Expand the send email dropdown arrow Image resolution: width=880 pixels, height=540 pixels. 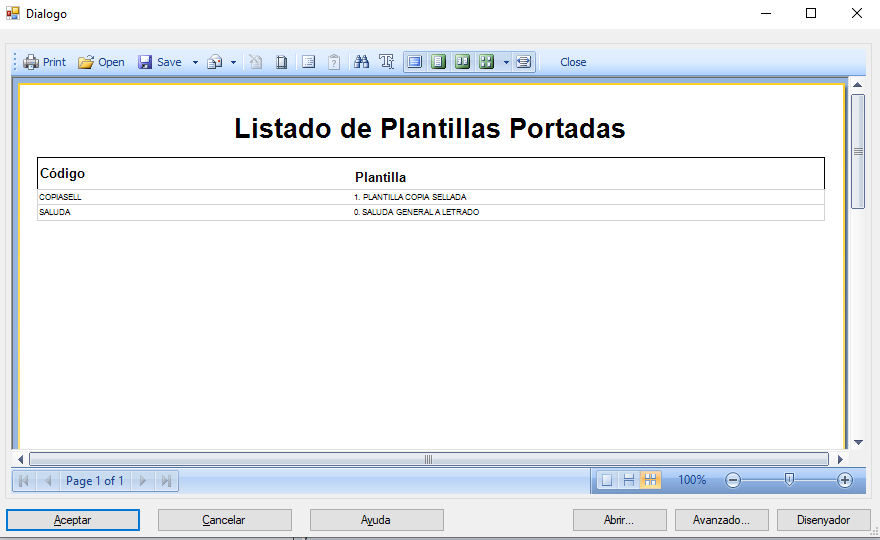[233, 62]
